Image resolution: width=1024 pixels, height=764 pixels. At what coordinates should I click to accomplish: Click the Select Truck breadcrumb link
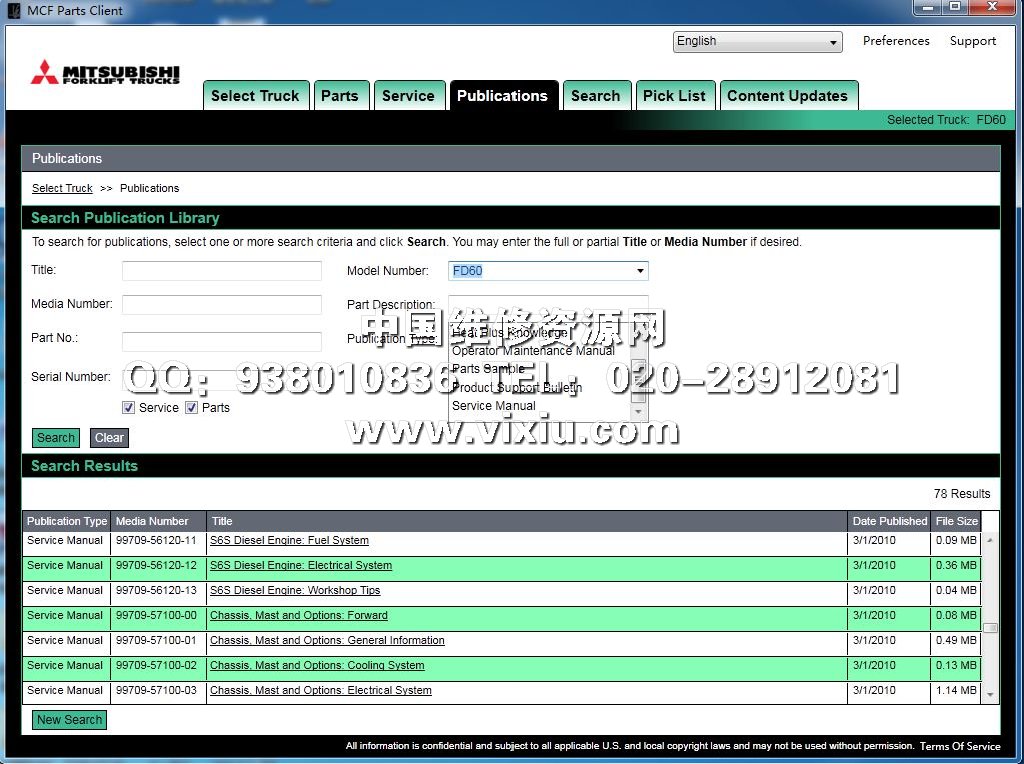point(62,189)
